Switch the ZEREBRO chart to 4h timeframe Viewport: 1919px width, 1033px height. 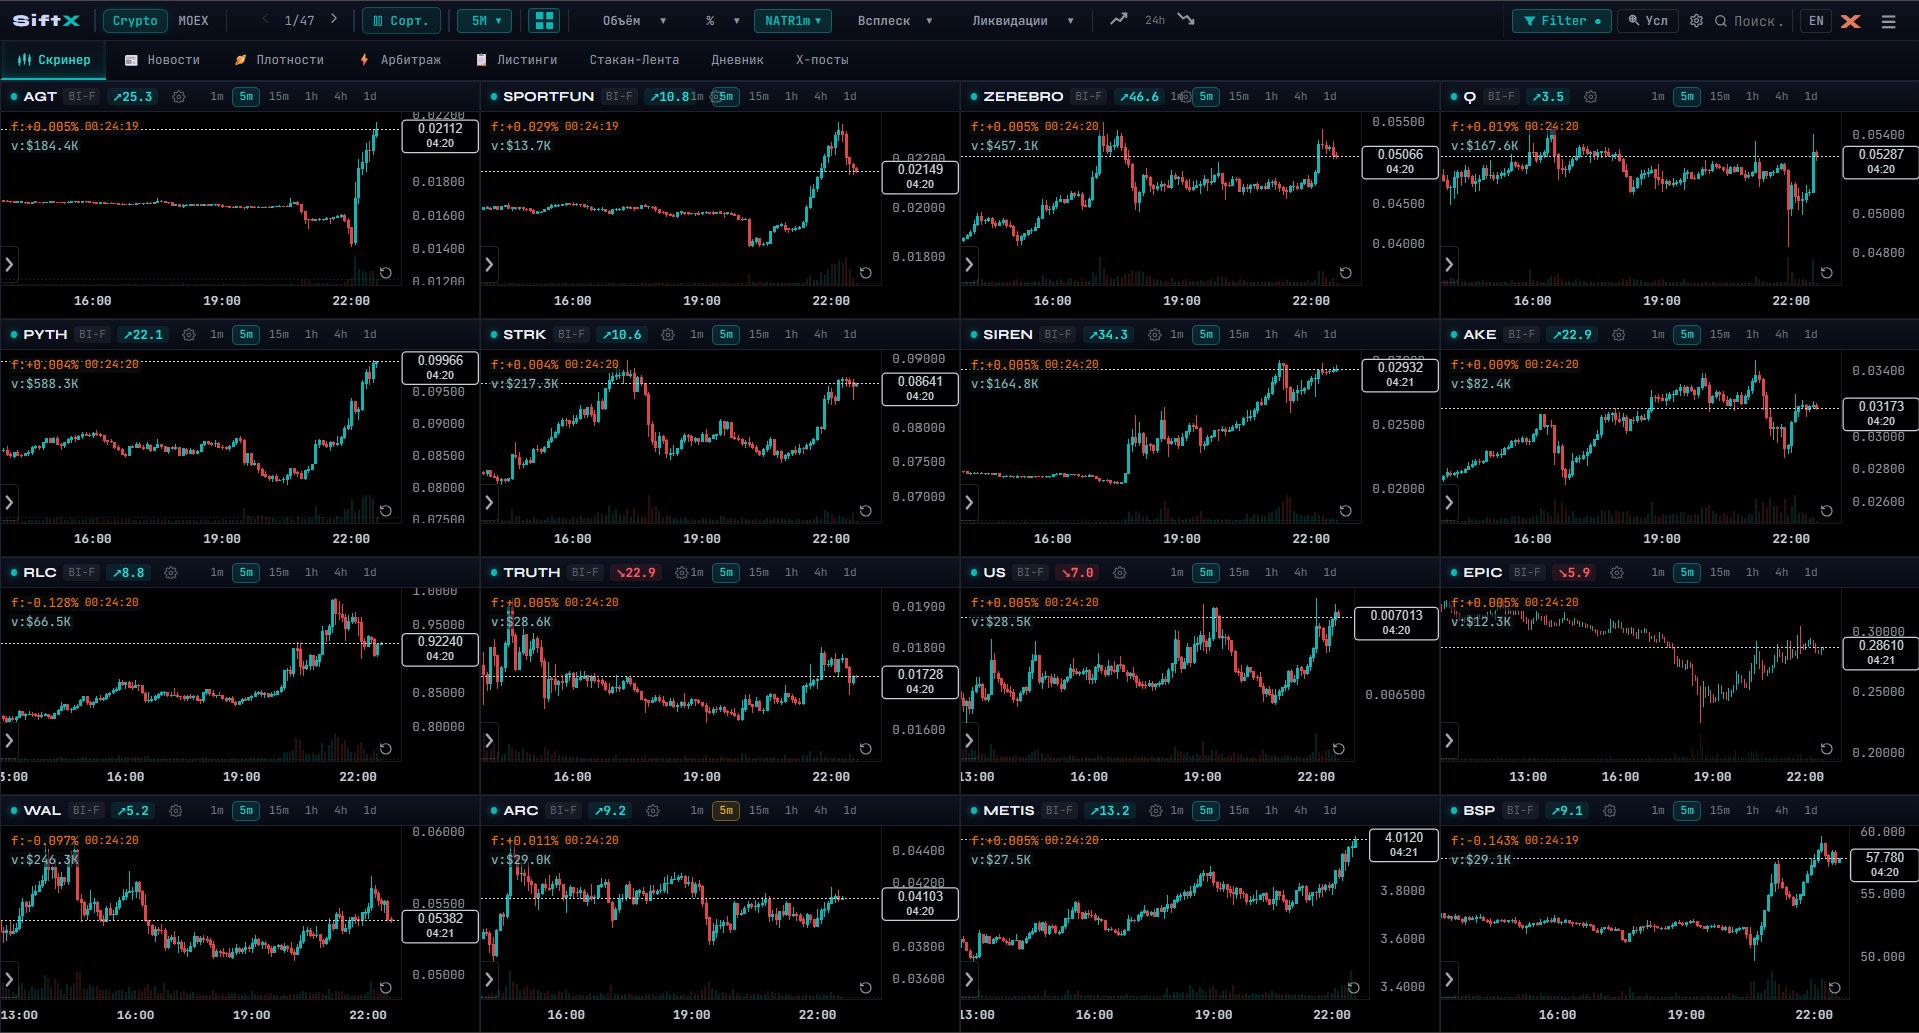[x=1300, y=97]
